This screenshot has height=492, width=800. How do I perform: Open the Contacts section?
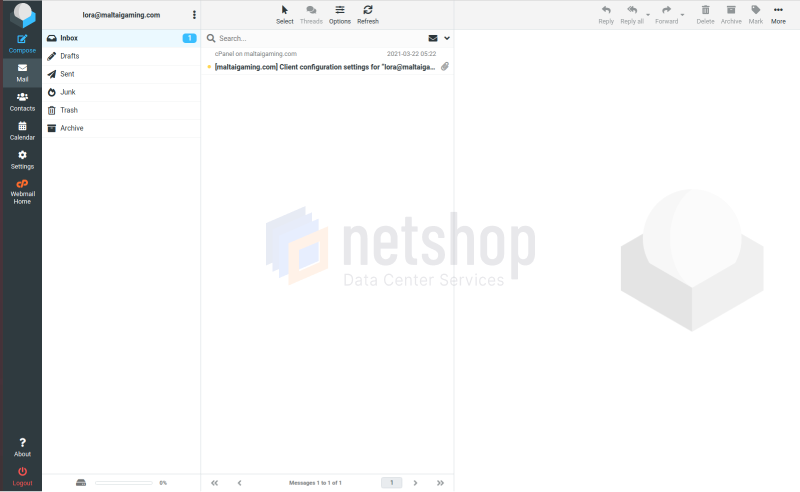pyautogui.click(x=22, y=102)
